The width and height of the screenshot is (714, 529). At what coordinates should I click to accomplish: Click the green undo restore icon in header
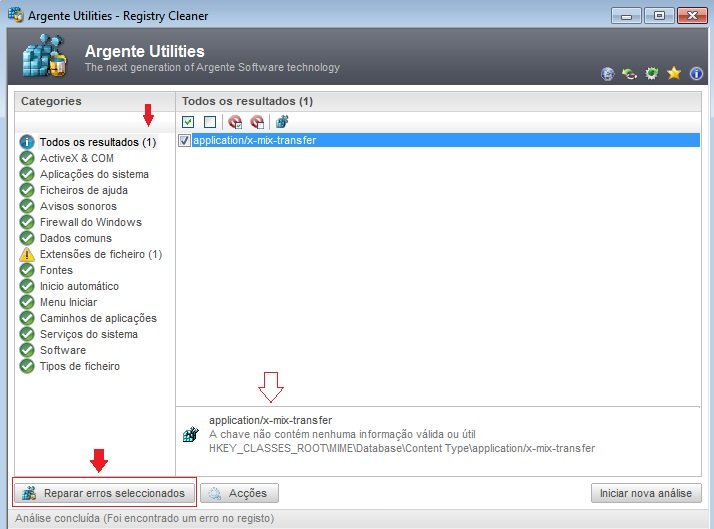[x=630, y=73]
